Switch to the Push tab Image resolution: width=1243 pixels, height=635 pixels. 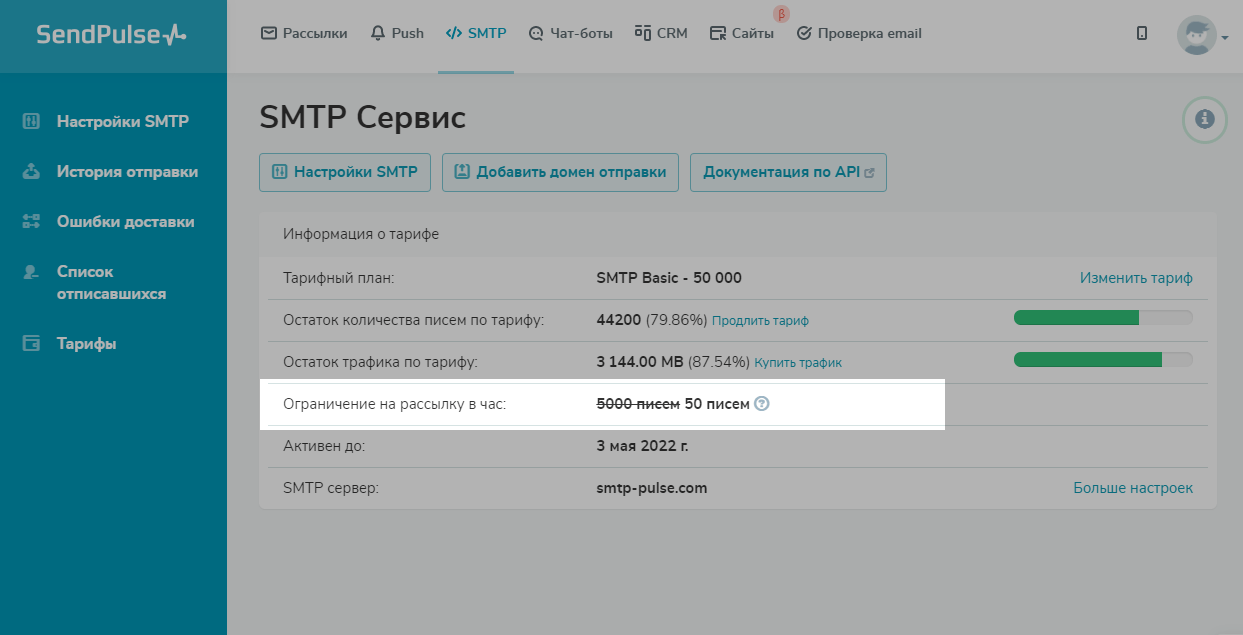[x=397, y=33]
